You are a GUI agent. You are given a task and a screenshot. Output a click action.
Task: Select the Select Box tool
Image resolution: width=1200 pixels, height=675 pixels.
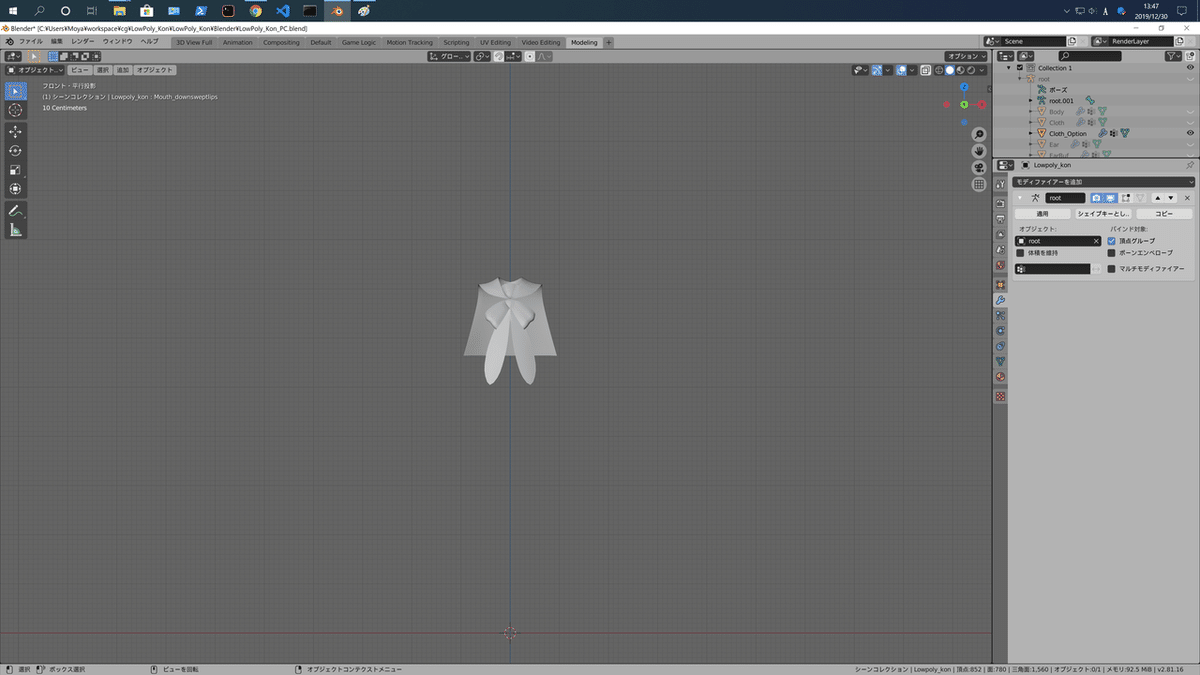pyautogui.click(x=15, y=91)
